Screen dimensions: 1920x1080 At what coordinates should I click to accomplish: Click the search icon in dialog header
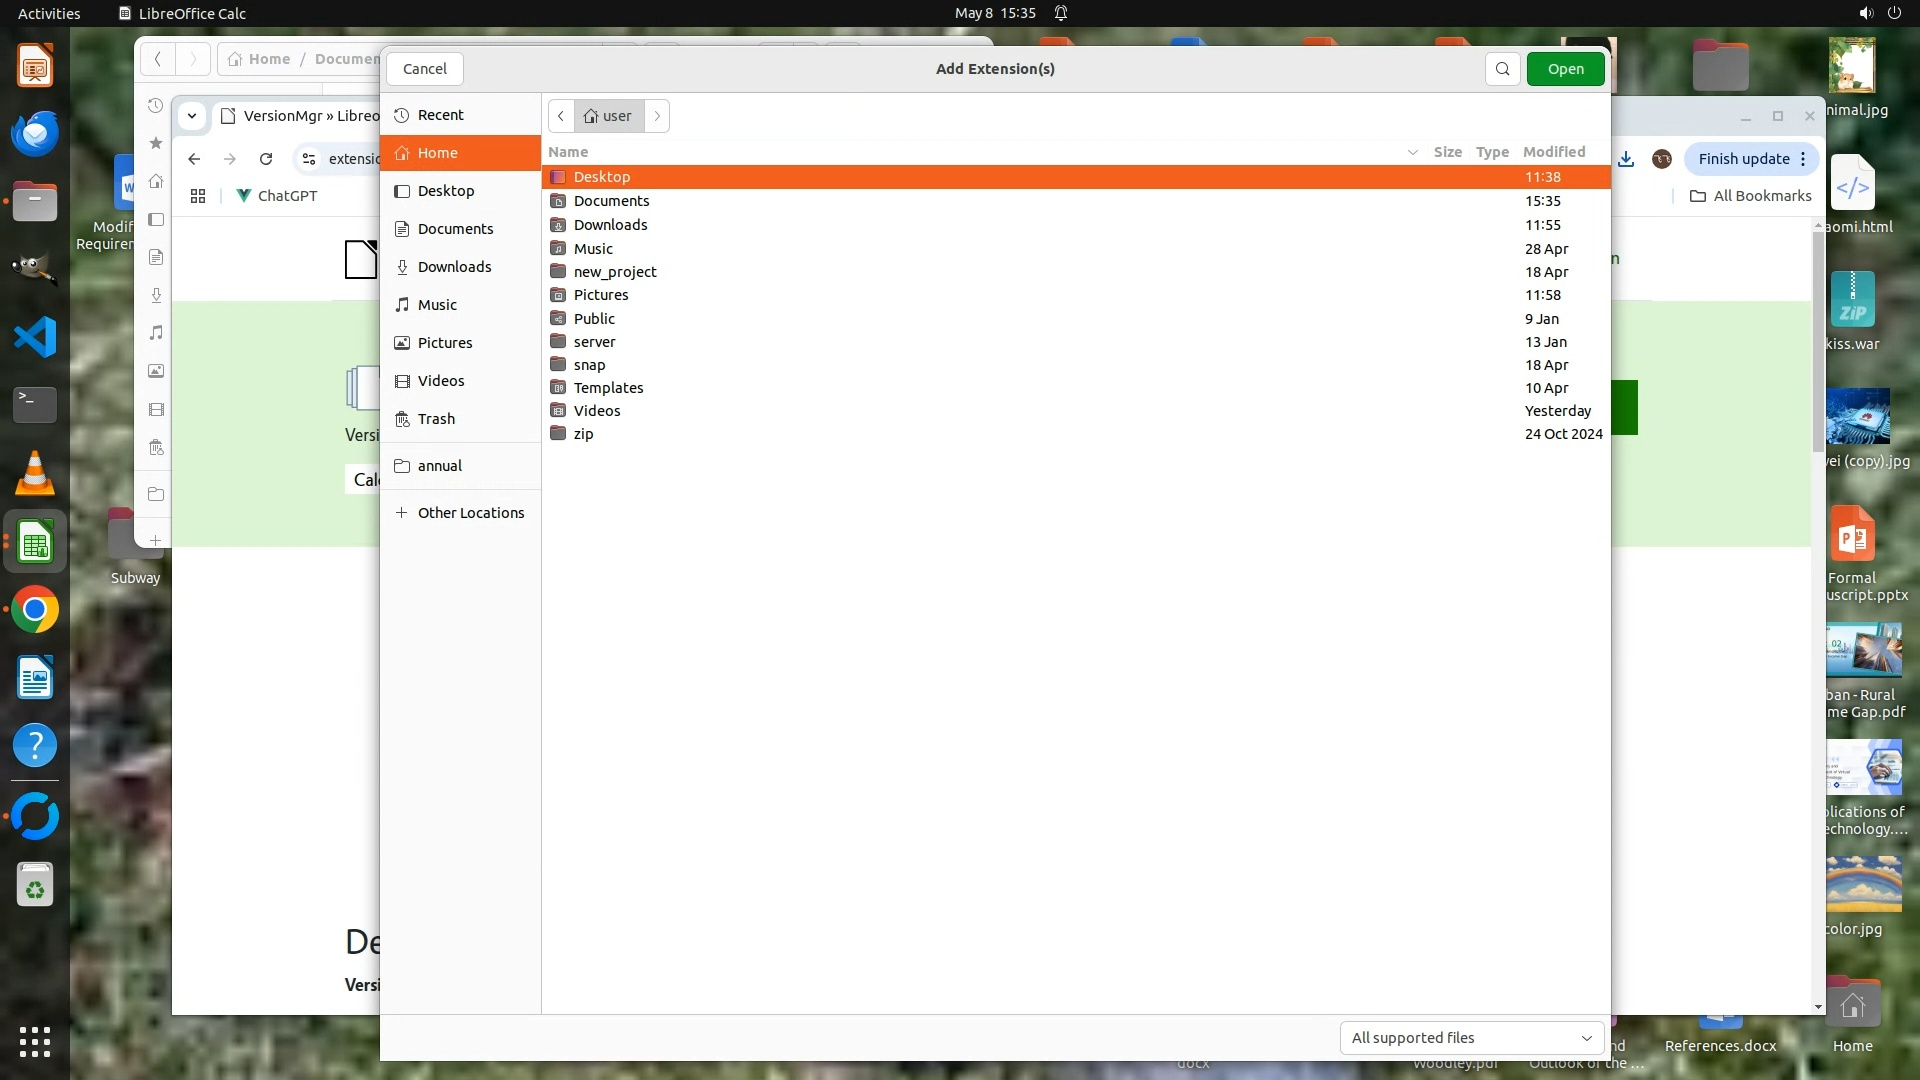click(1502, 69)
